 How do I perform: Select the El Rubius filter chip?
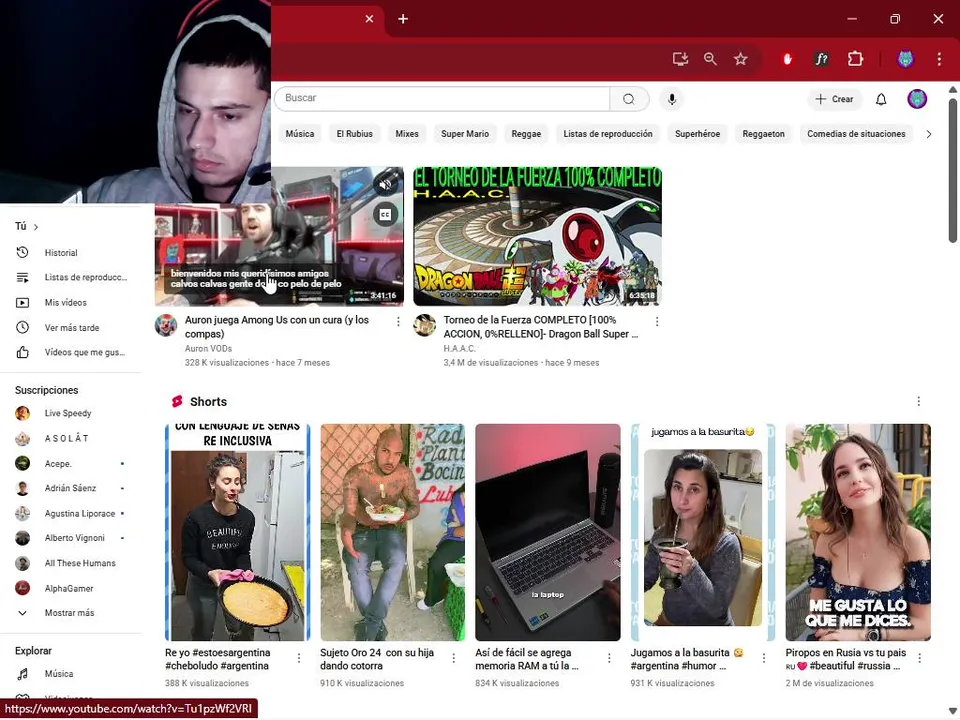(354, 133)
